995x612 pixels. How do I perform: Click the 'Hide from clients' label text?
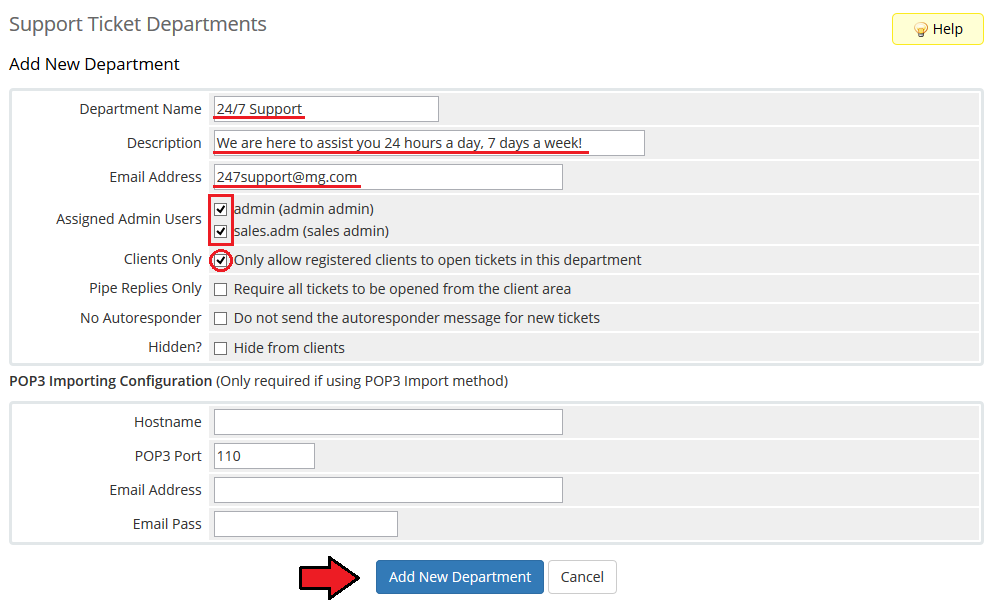pos(289,348)
